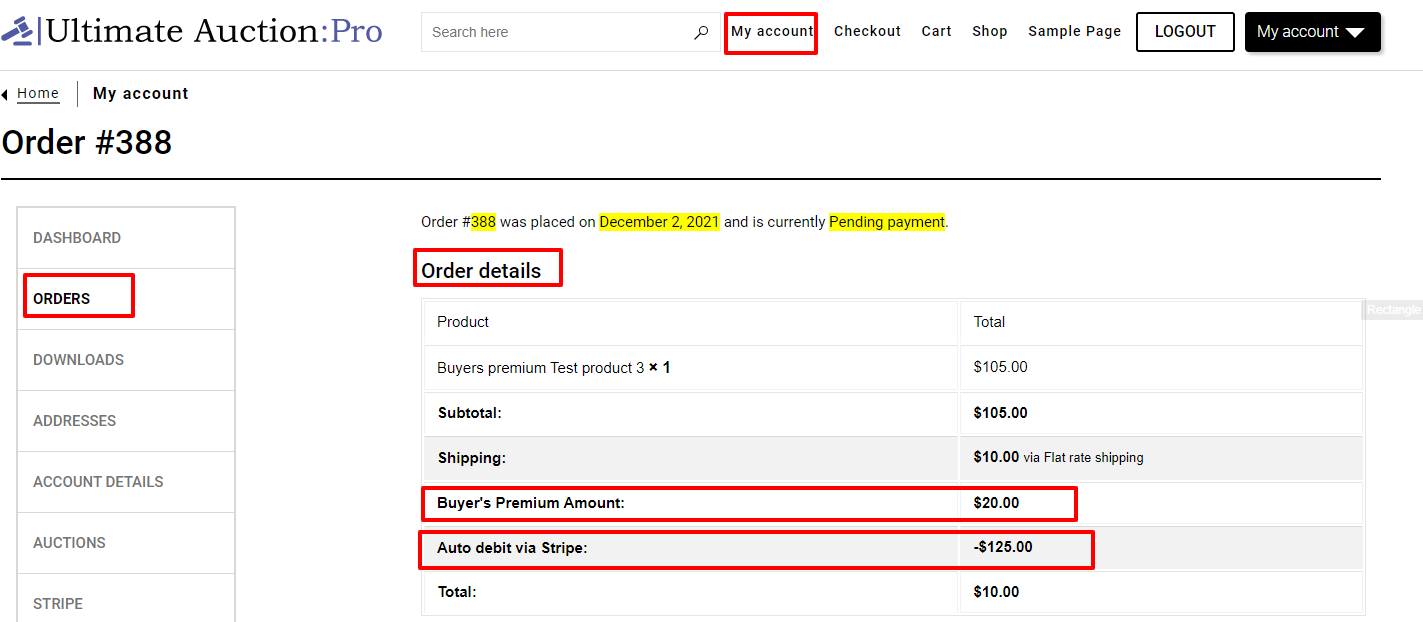Click the 'Shipping:' label
The image size is (1423, 622).
point(472,458)
